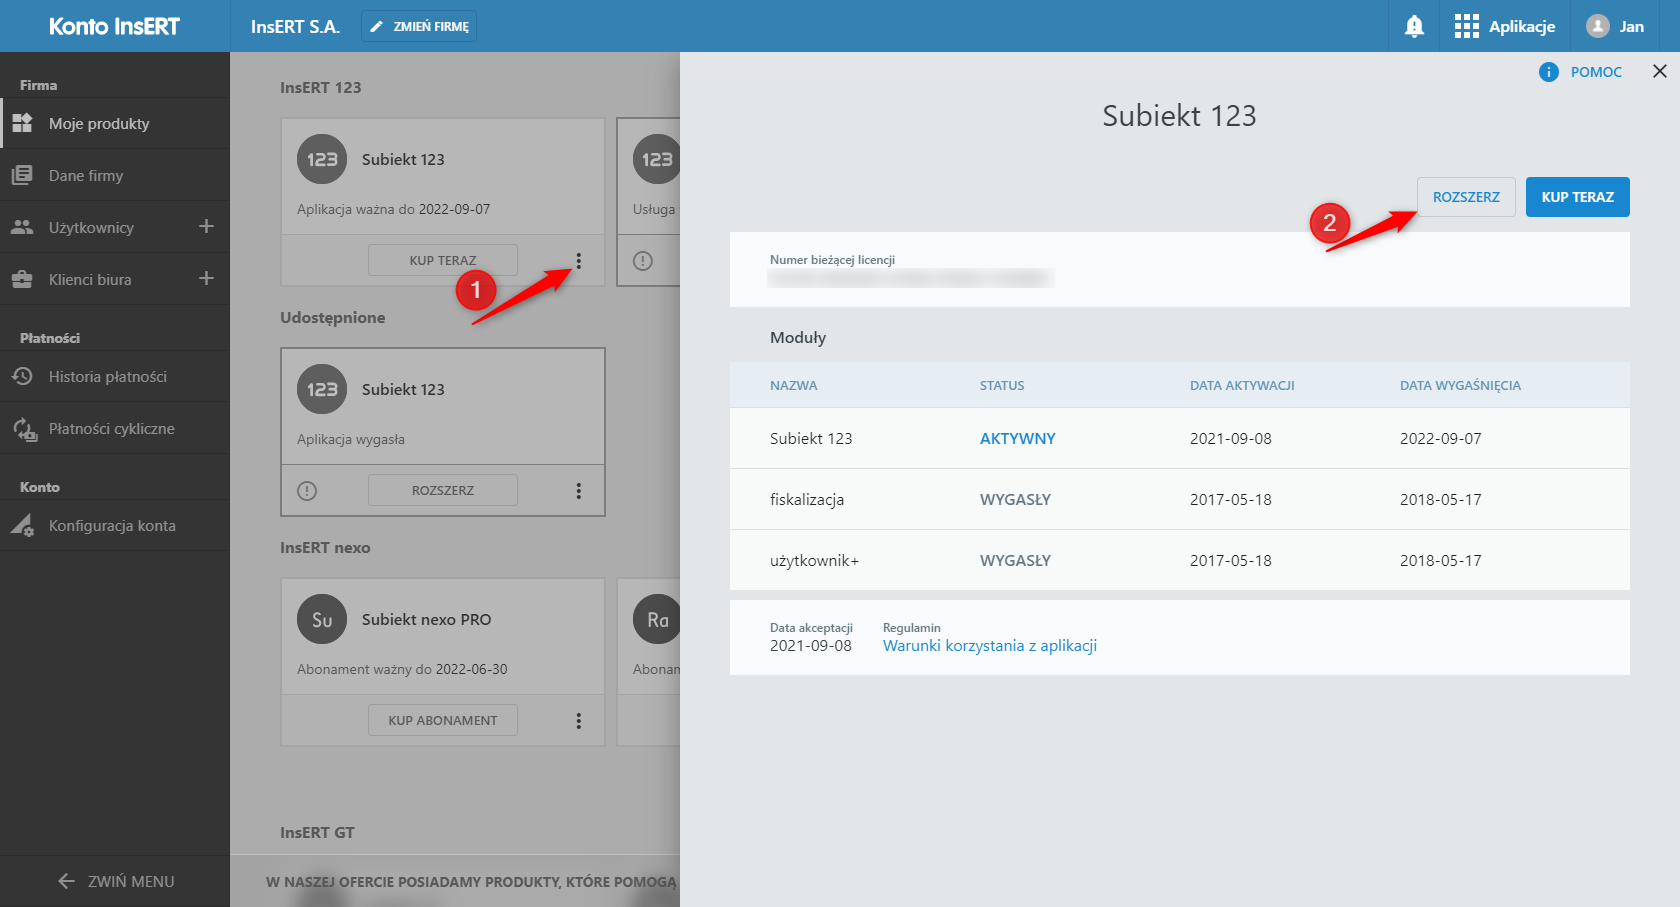Click InsERT S.A. company name
The height and width of the screenshot is (907, 1680).
coord(295,26)
